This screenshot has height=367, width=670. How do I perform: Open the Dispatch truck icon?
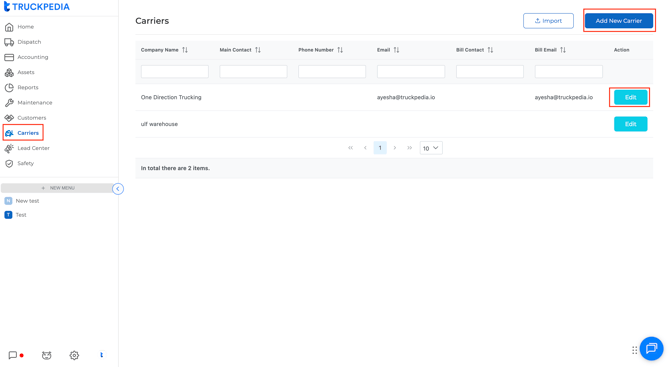tap(9, 42)
